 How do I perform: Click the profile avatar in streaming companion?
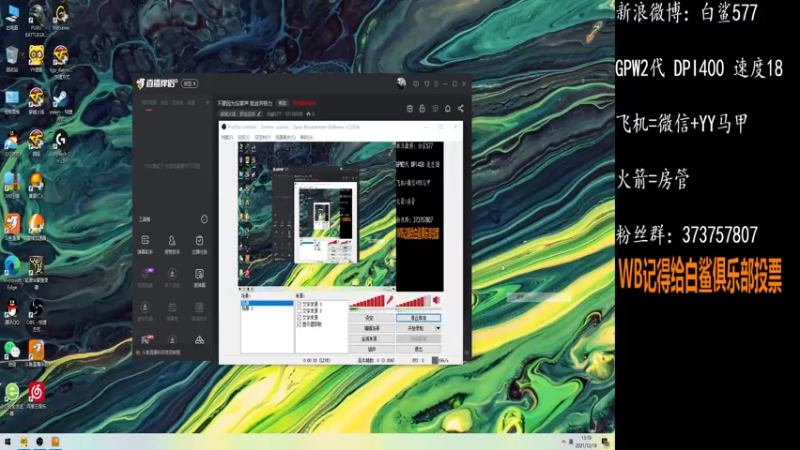tap(401, 83)
